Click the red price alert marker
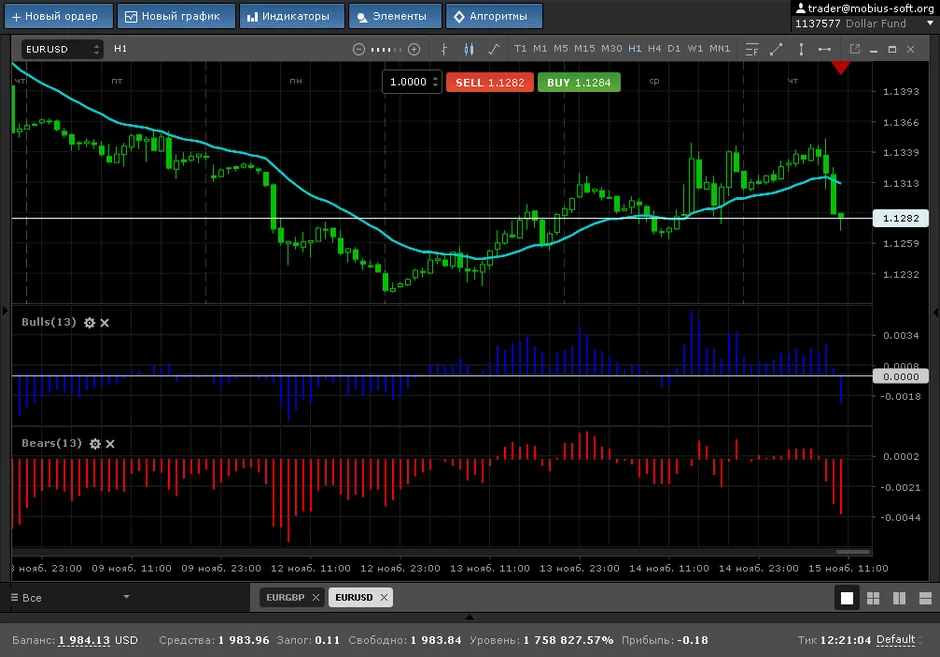This screenshot has height=657, width=940. click(x=840, y=68)
